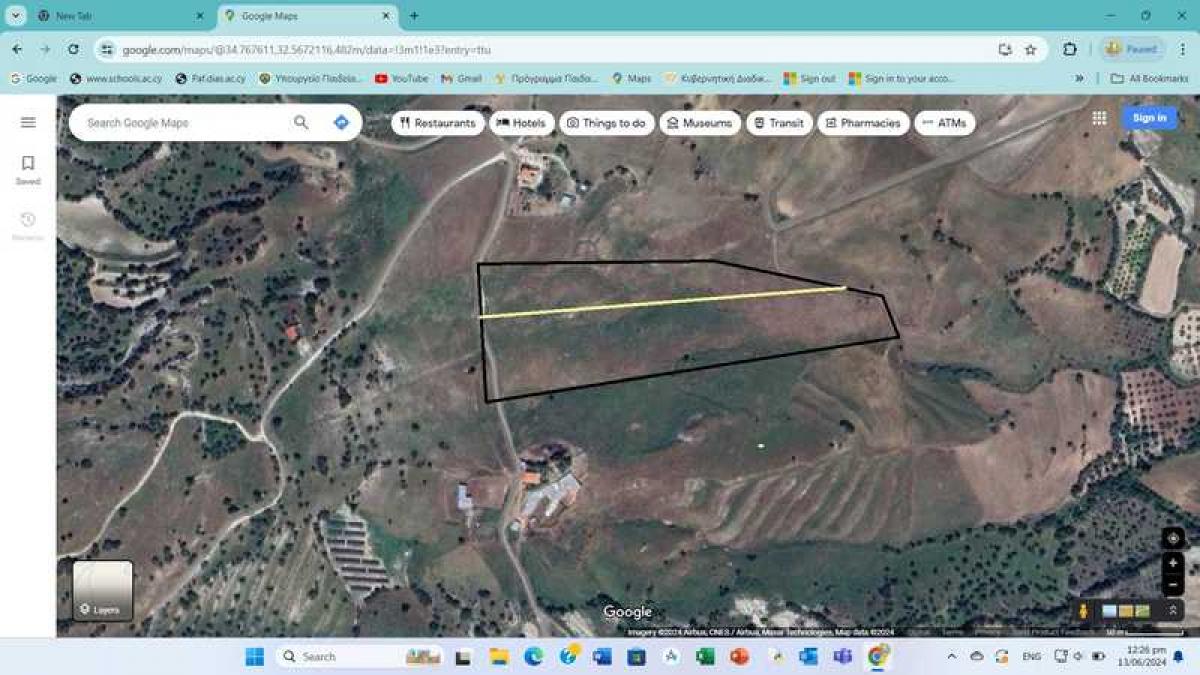Open the Google apps grid icon
The height and width of the screenshot is (675, 1200).
pyautogui.click(x=1098, y=117)
